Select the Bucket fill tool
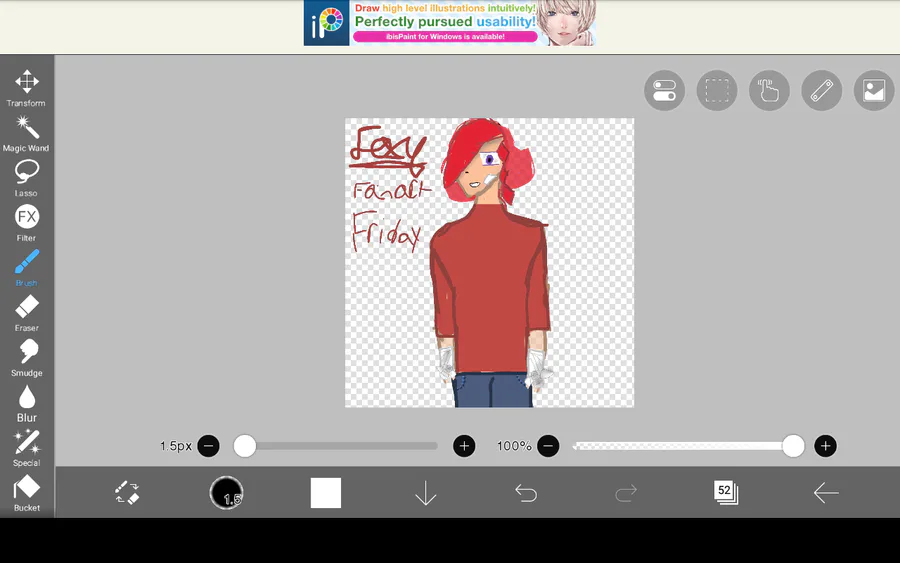 click(26, 493)
